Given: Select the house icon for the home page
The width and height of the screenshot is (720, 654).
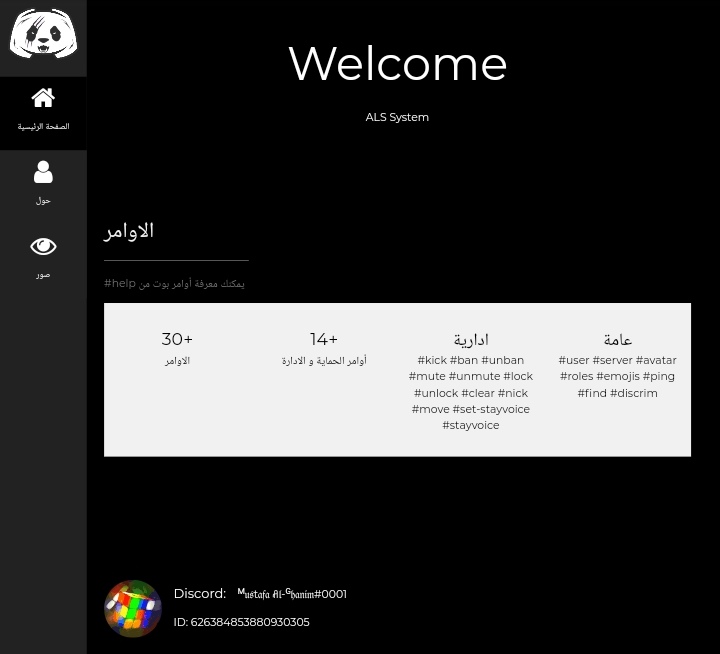Looking at the screenshot, I should [x=43, y=98].
